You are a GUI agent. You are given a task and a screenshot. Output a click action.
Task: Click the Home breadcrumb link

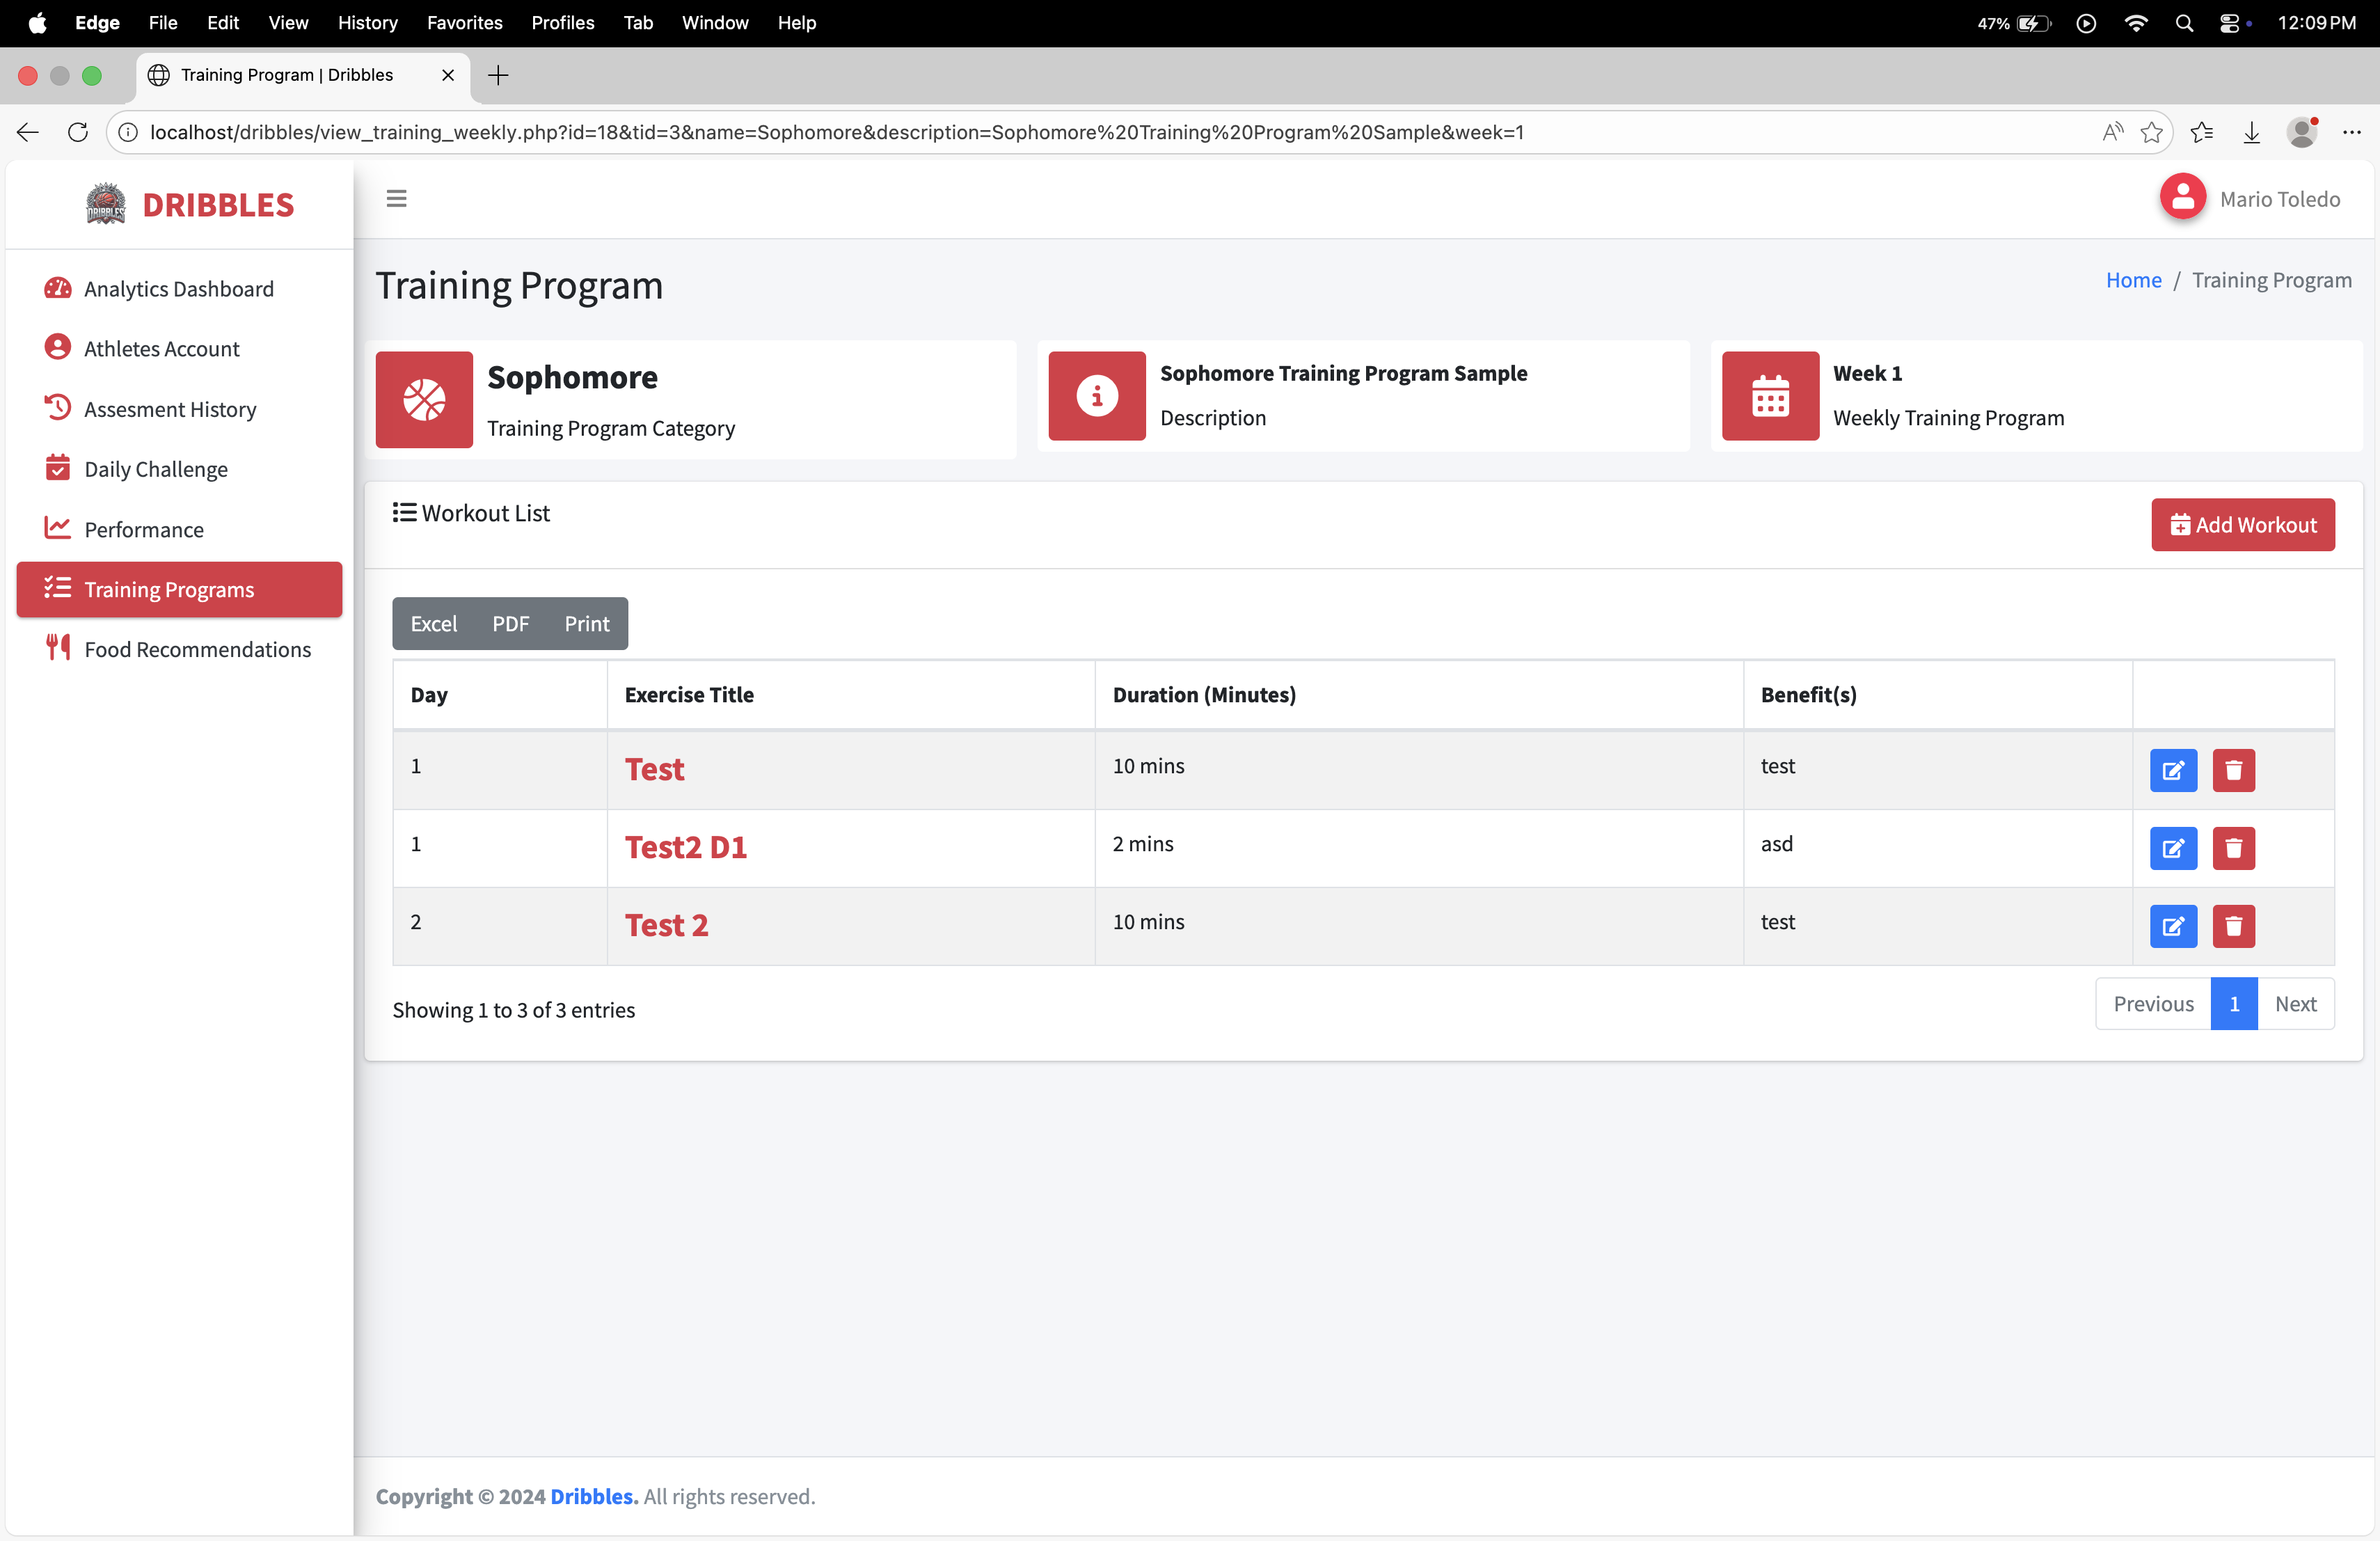tap(2132, 280)
